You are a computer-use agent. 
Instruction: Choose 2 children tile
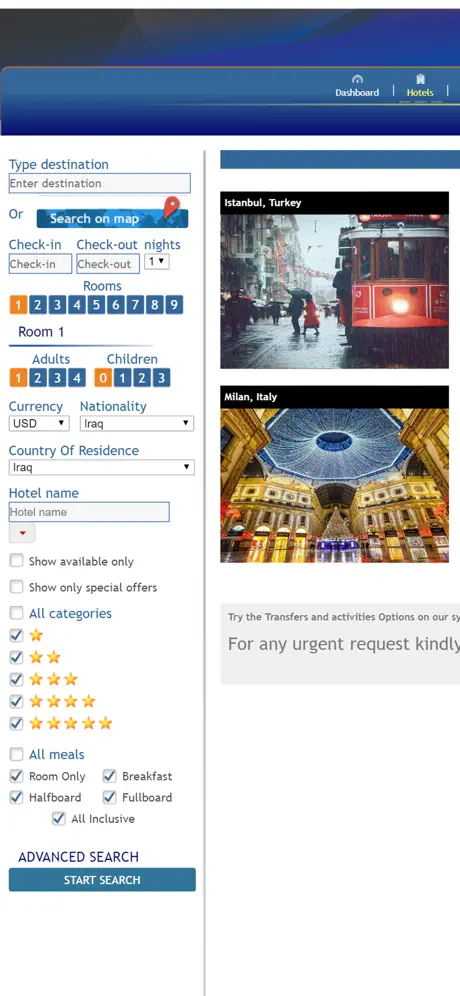[142, 379]
